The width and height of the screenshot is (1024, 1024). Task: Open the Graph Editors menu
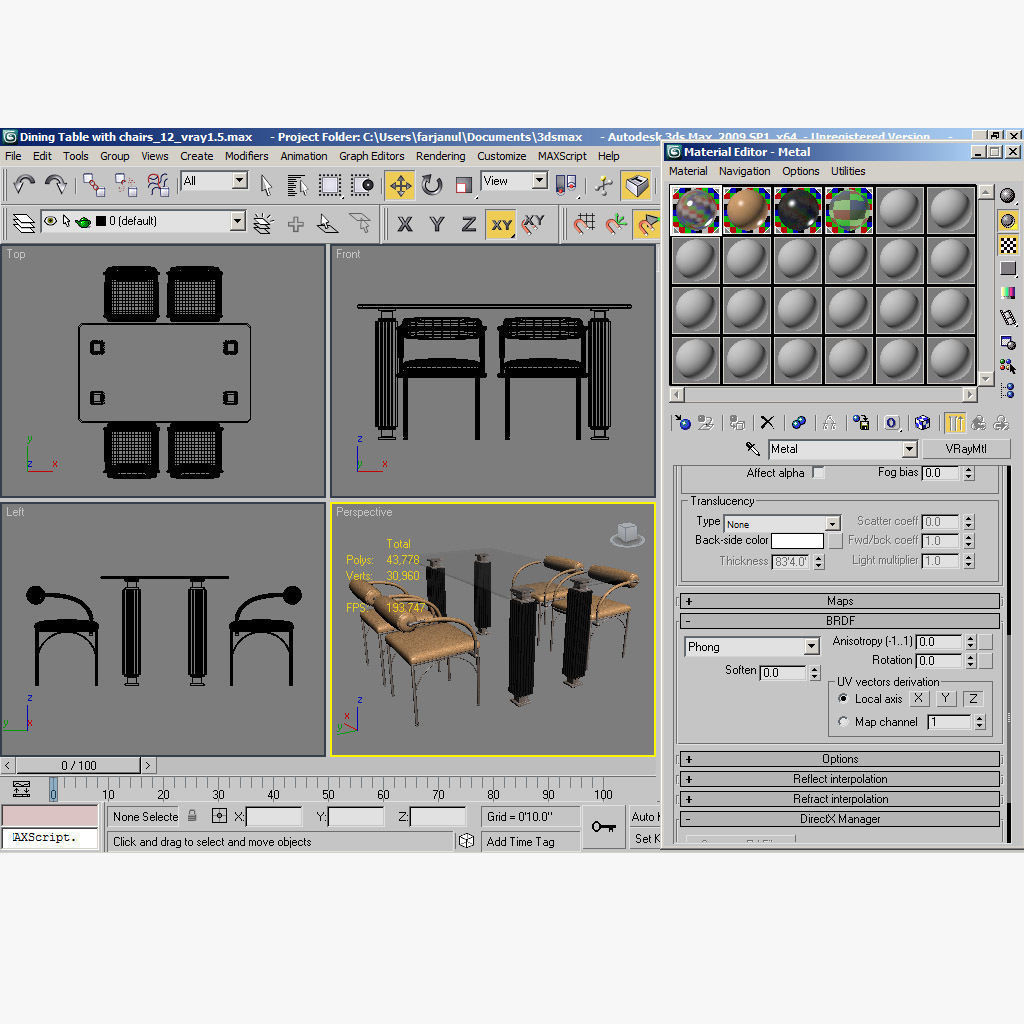(x=372, y=156)
